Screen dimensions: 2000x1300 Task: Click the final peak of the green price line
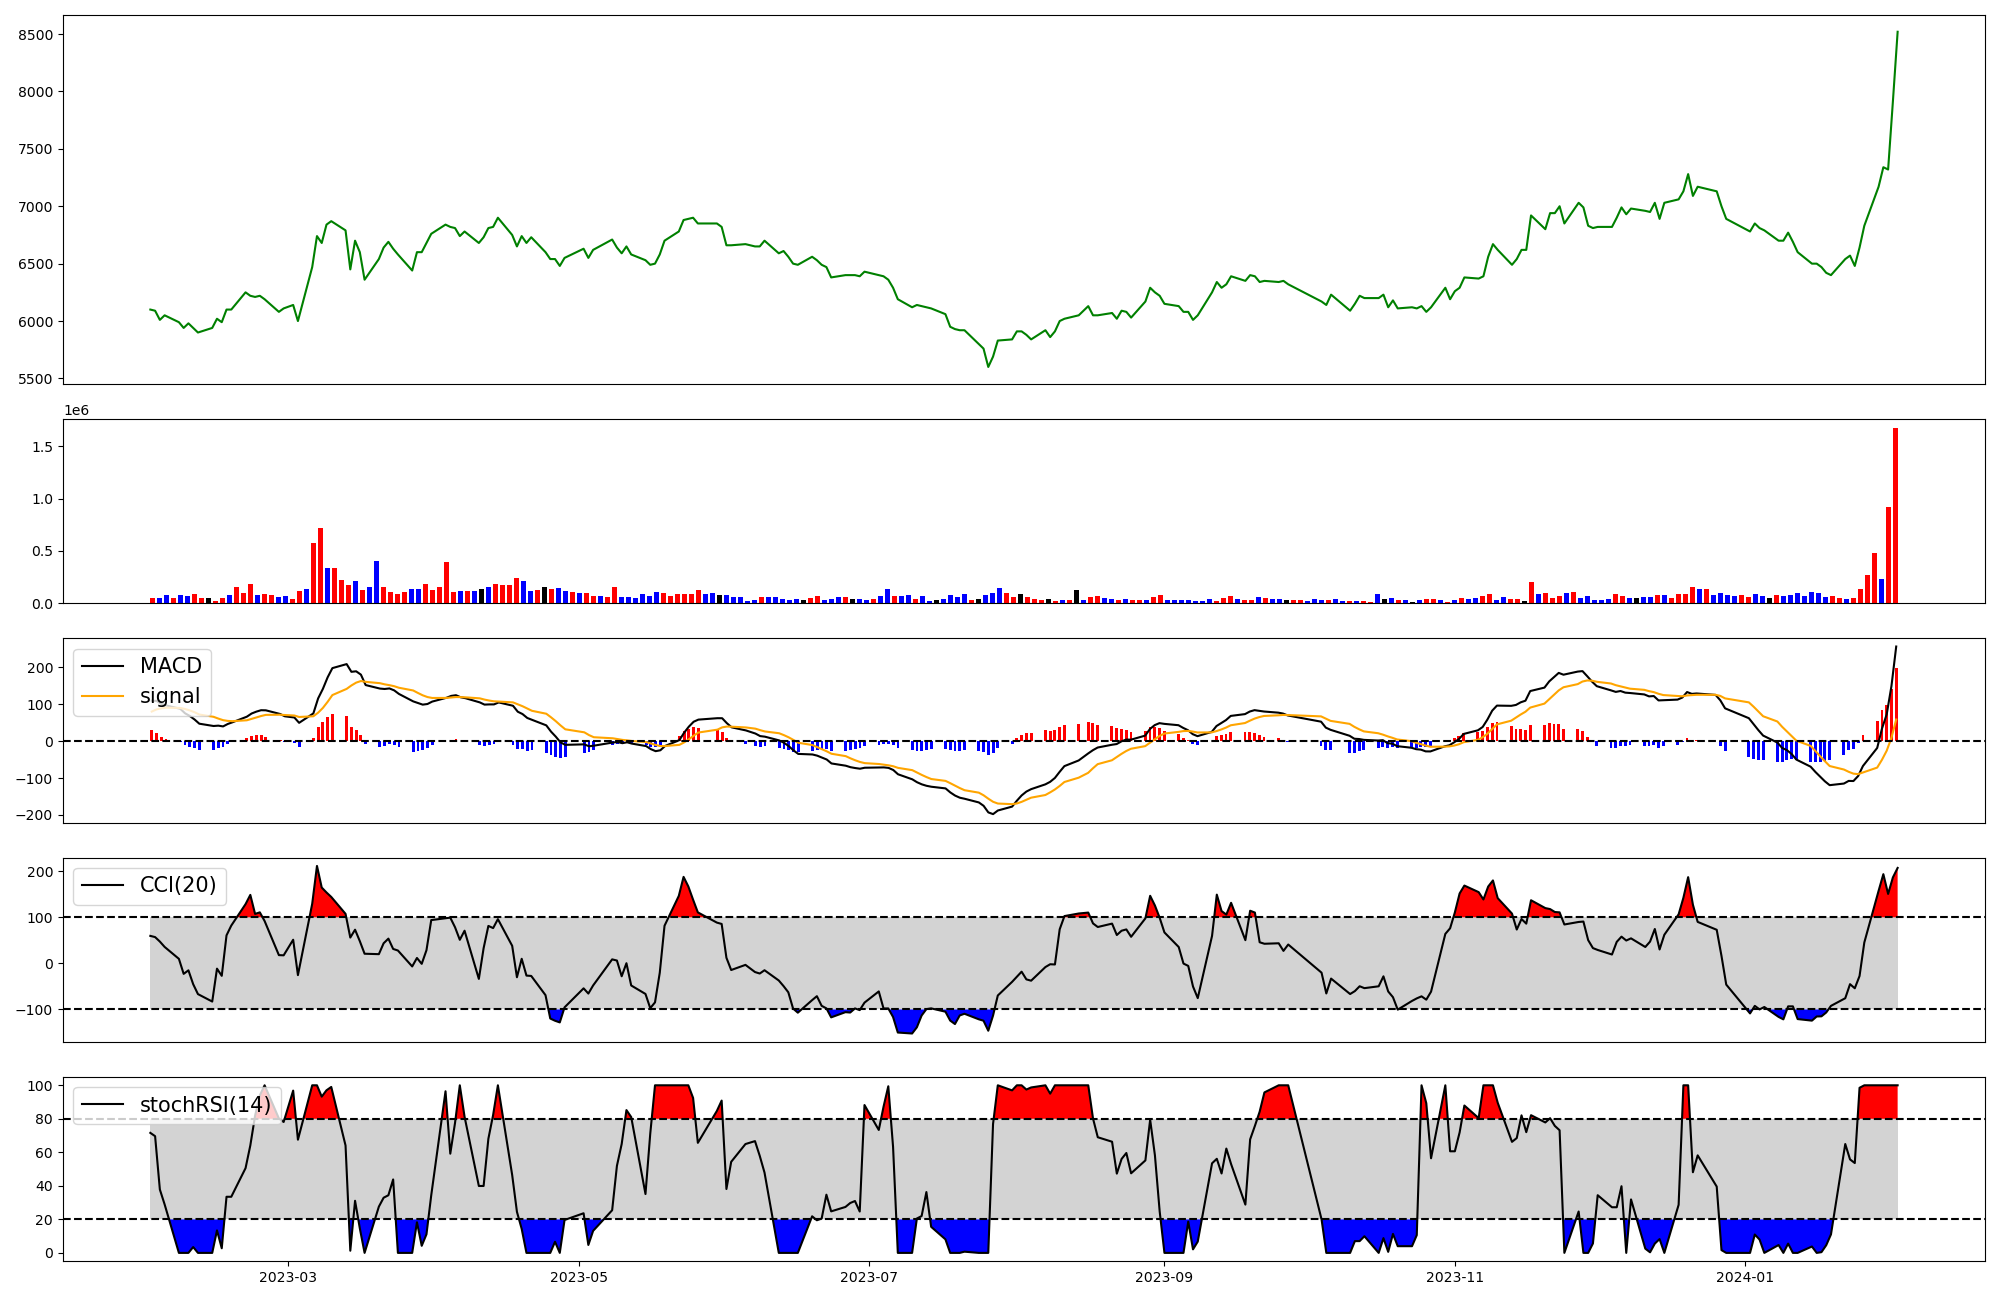[1897, 33]
